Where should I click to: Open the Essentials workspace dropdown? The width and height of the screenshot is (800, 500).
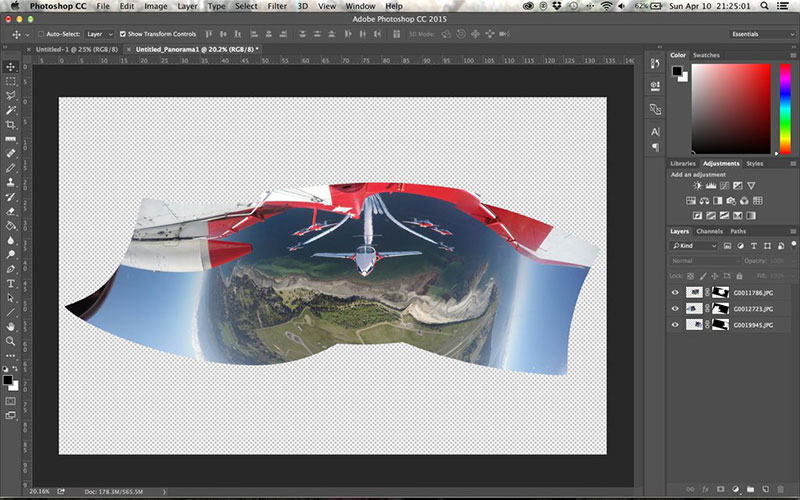[x=762, y=34]
